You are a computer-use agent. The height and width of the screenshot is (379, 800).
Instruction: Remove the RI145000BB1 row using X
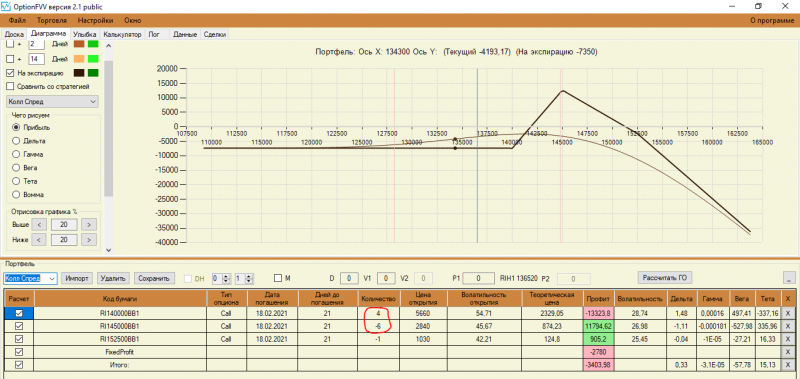tap(788, 326)
